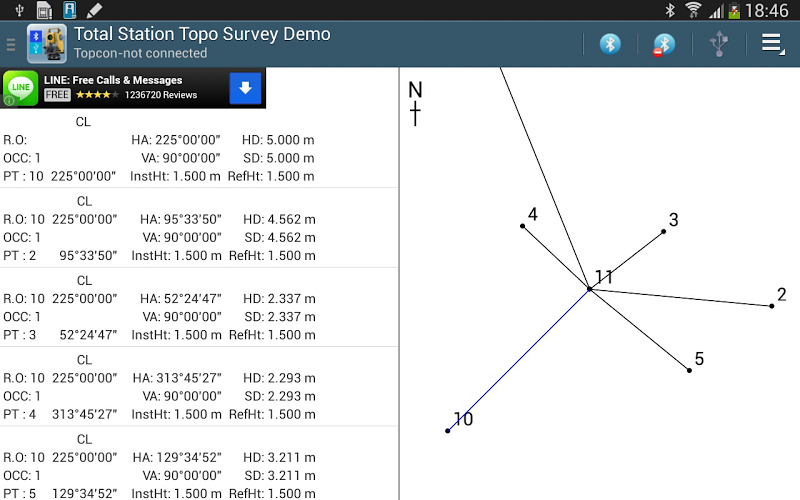This screenshot has width=800, height=500.
Task: Tap the LINE app ad icon
Action: 20,88
